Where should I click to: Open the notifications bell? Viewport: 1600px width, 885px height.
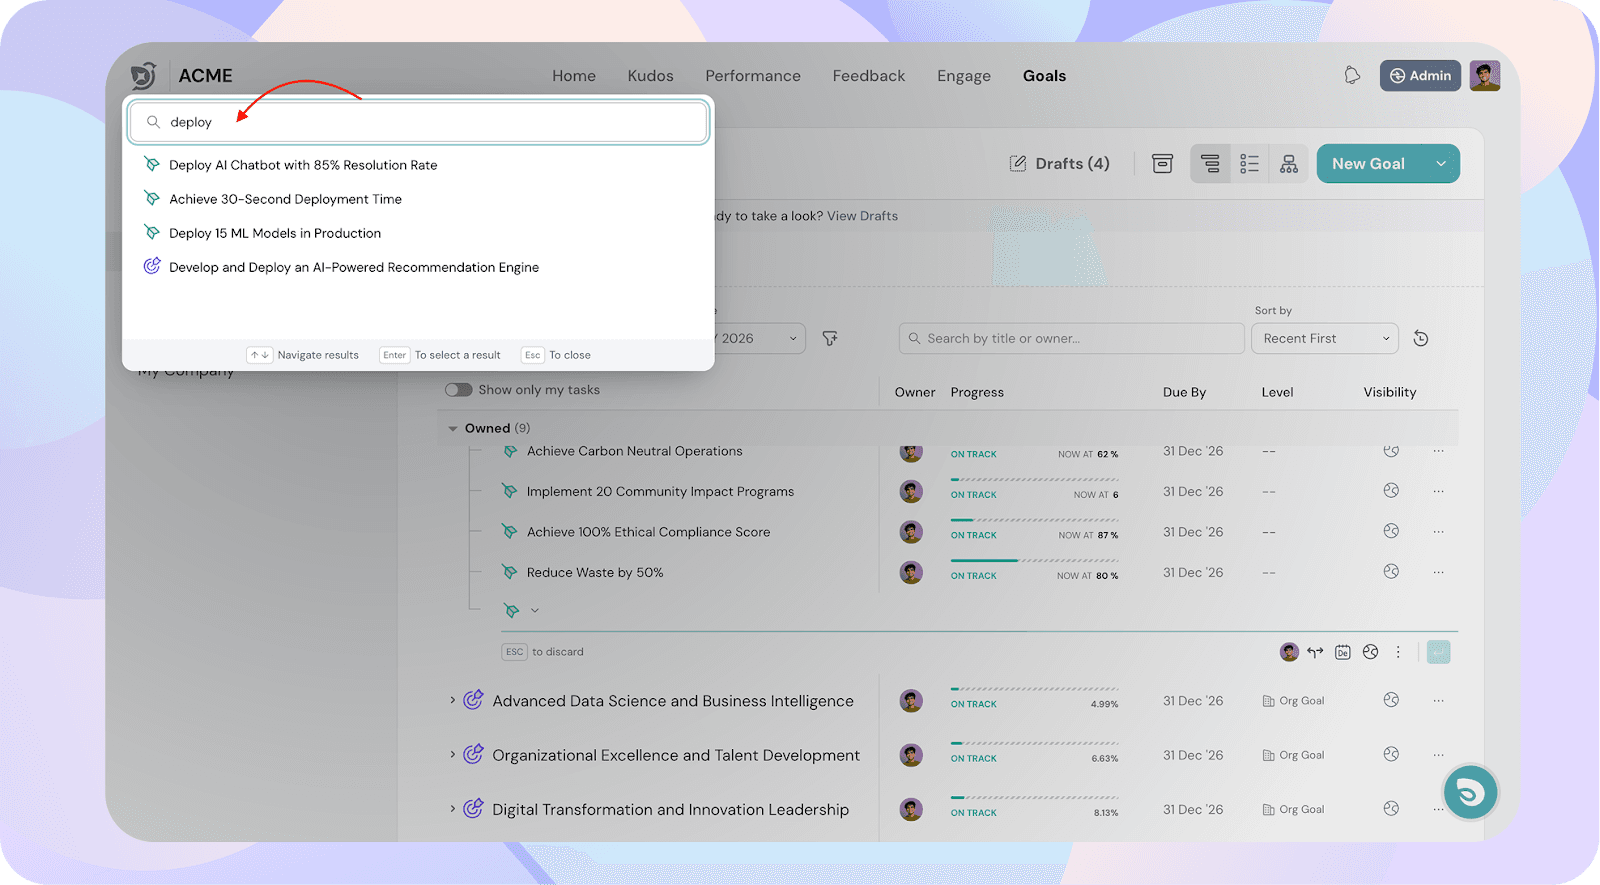click(1352, 75)
